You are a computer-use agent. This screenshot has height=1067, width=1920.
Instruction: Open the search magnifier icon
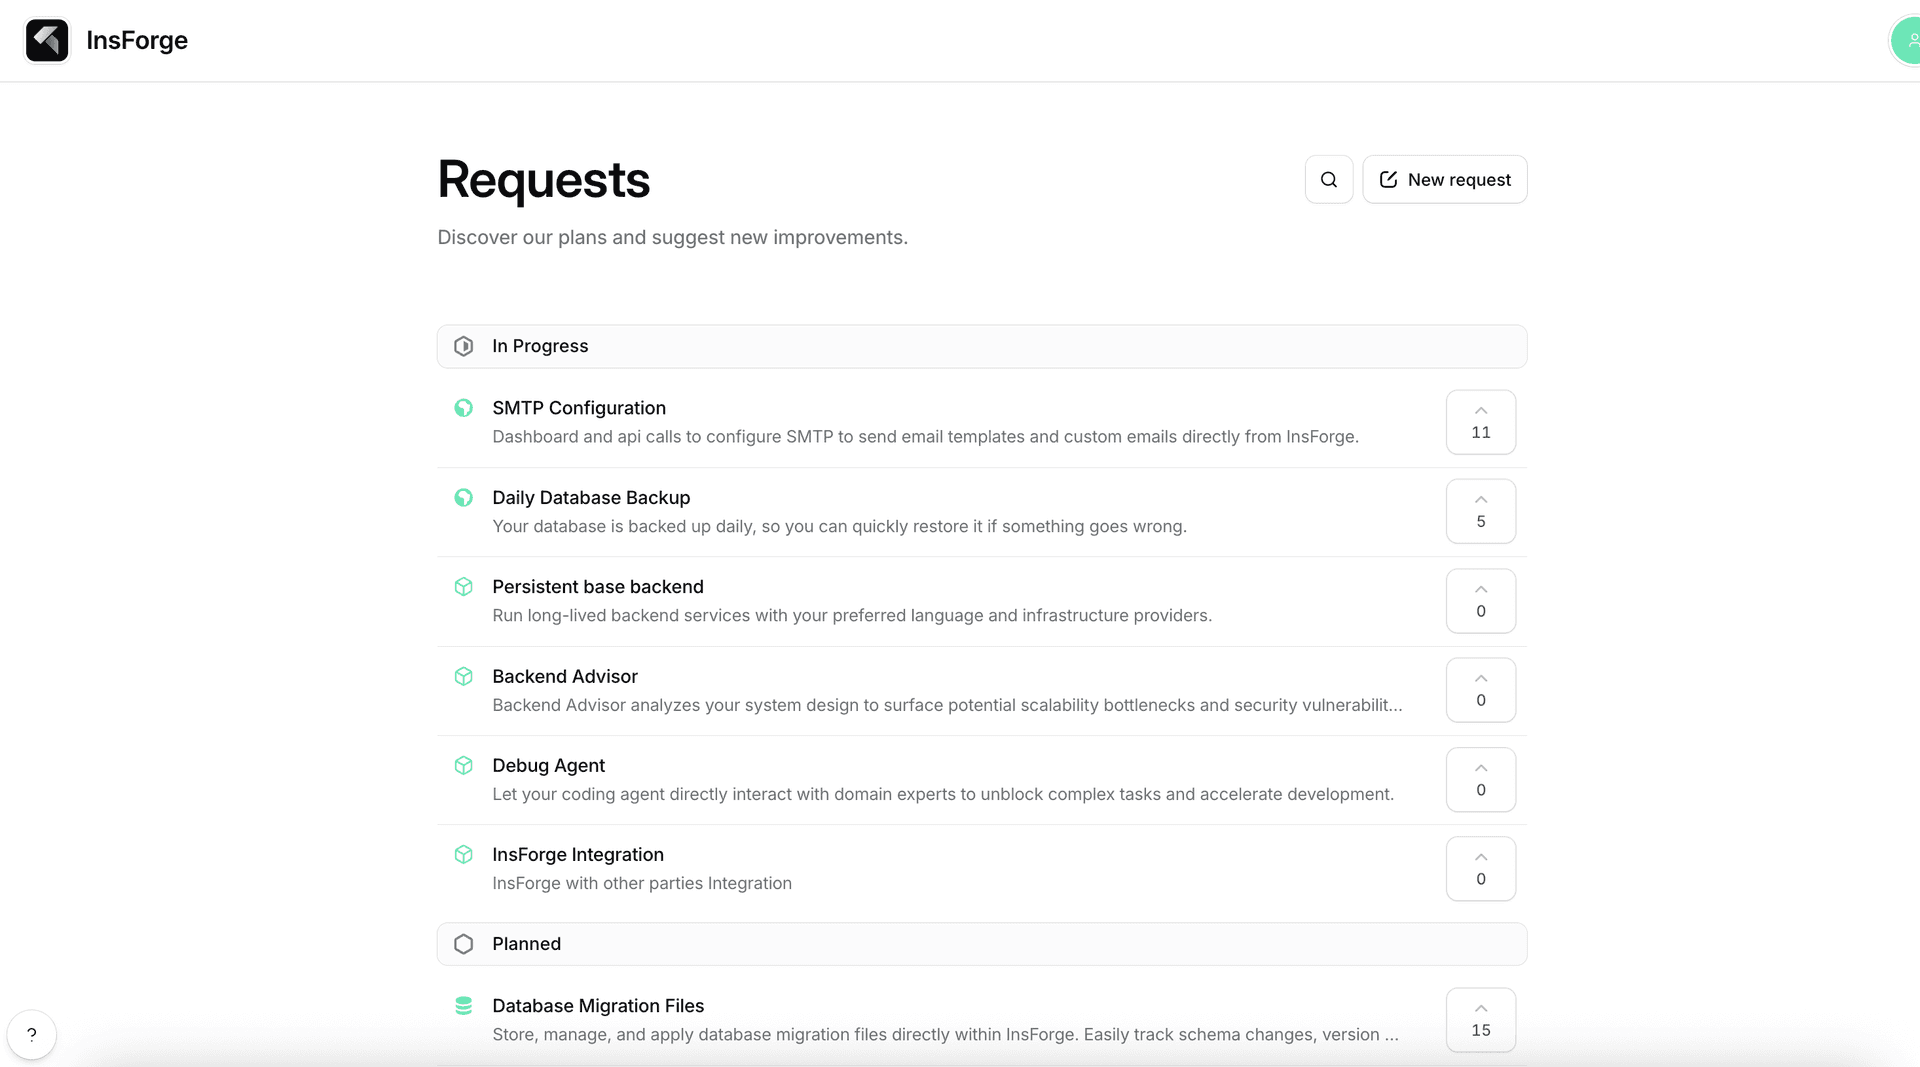click(1328, 179)
